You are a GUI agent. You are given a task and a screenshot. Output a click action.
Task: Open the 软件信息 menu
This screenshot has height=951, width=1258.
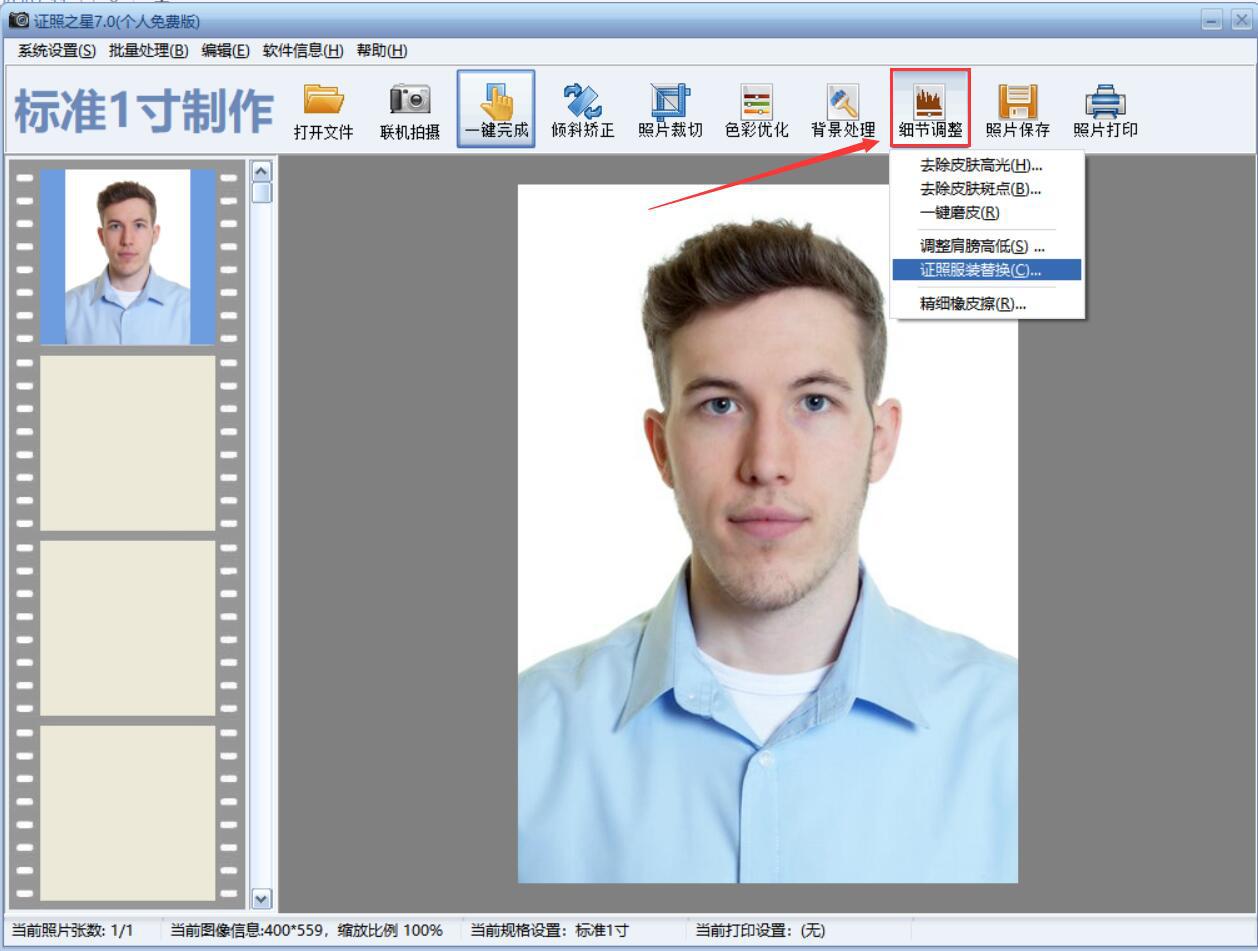pos(302,51)
